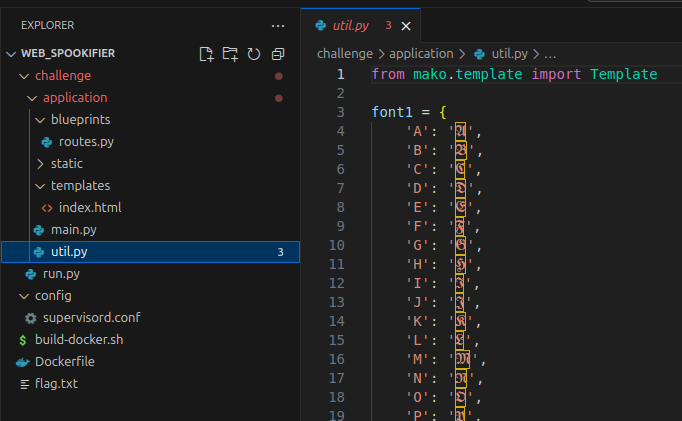Screen dimensions: 682x421
Task: Click the Python icon in the breadcrumb
Action: tap(479, 54)
